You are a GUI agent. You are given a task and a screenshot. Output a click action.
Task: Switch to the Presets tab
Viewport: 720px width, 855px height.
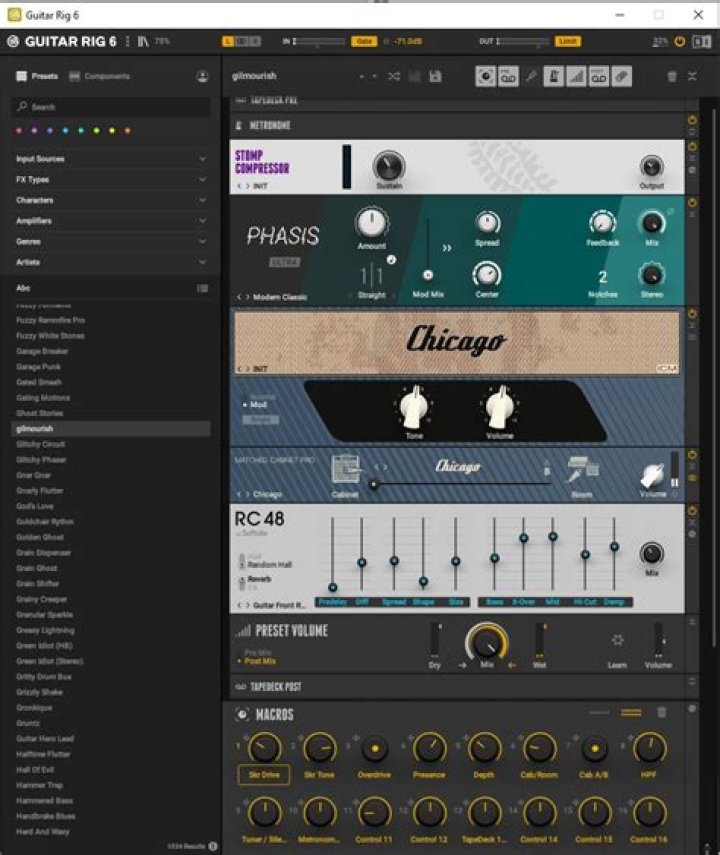pos(37,76)
